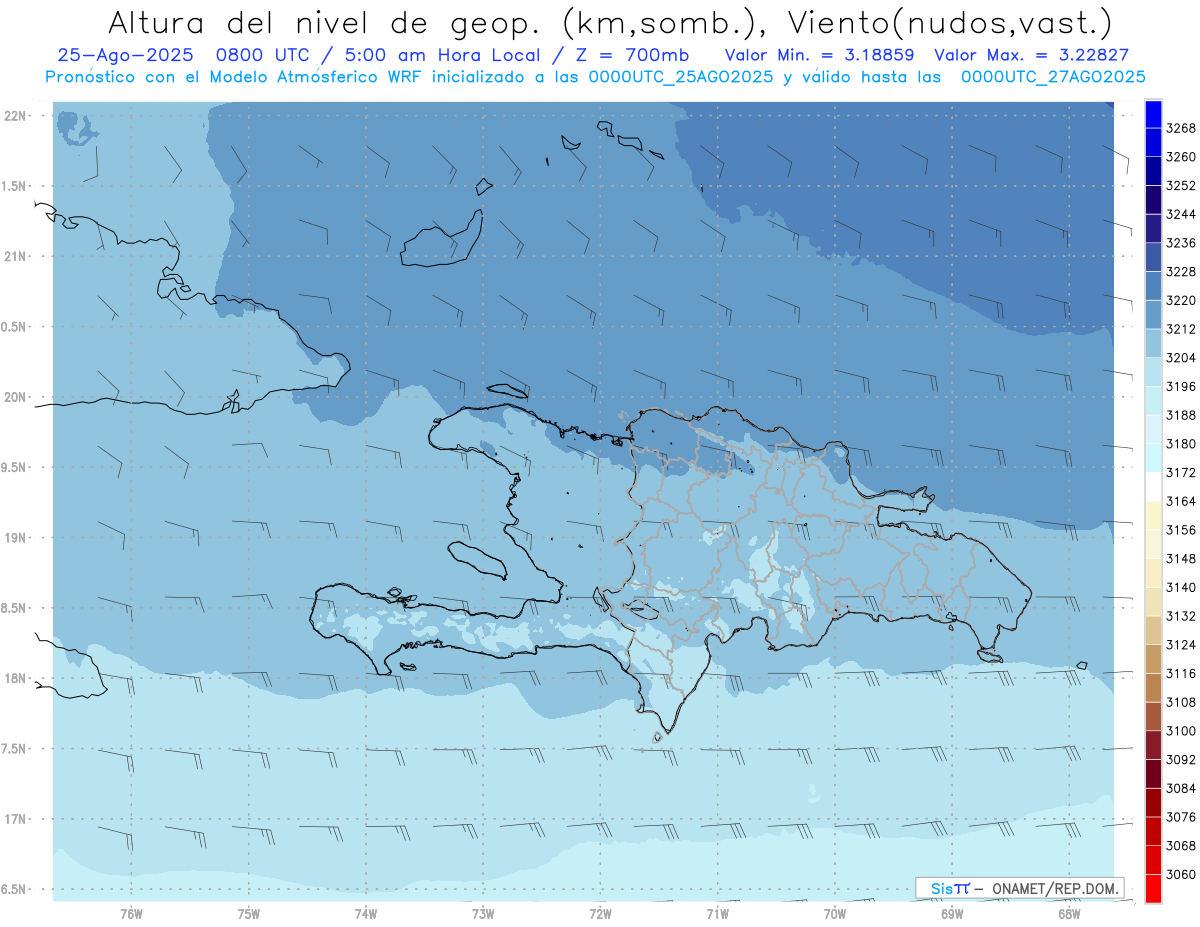Click the SisTT ONAMET/REP.DOM. label
Viewport: 1200px width, 927px height.
pos(1020,888)
